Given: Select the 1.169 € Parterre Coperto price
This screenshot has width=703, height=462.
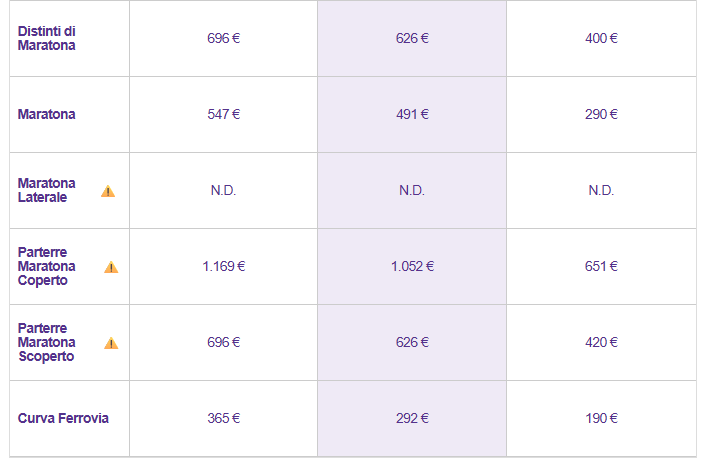Looking at the screenshot, I should [223, 266].
